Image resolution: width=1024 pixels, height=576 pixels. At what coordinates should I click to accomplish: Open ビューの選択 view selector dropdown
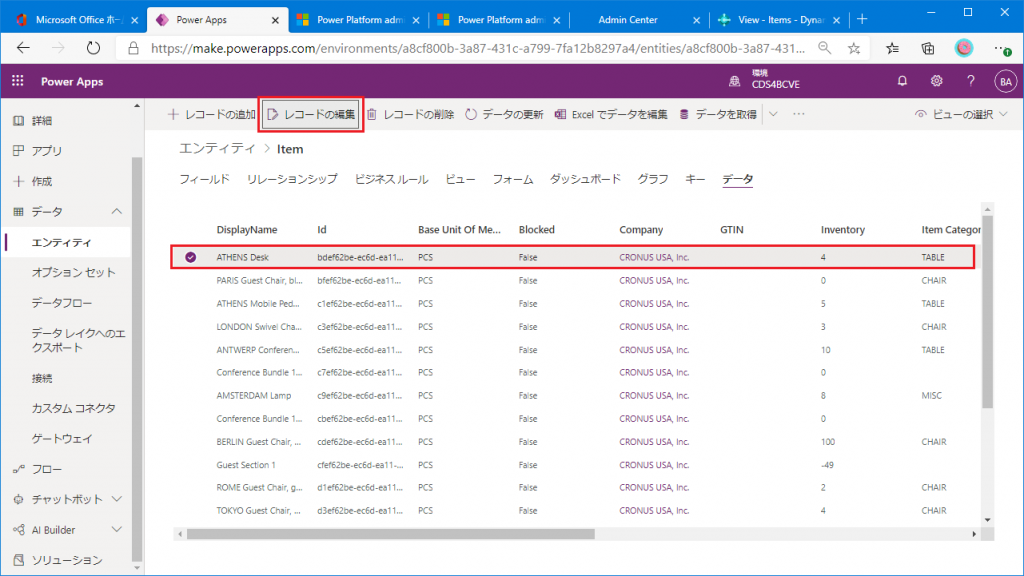click(961, 114)
